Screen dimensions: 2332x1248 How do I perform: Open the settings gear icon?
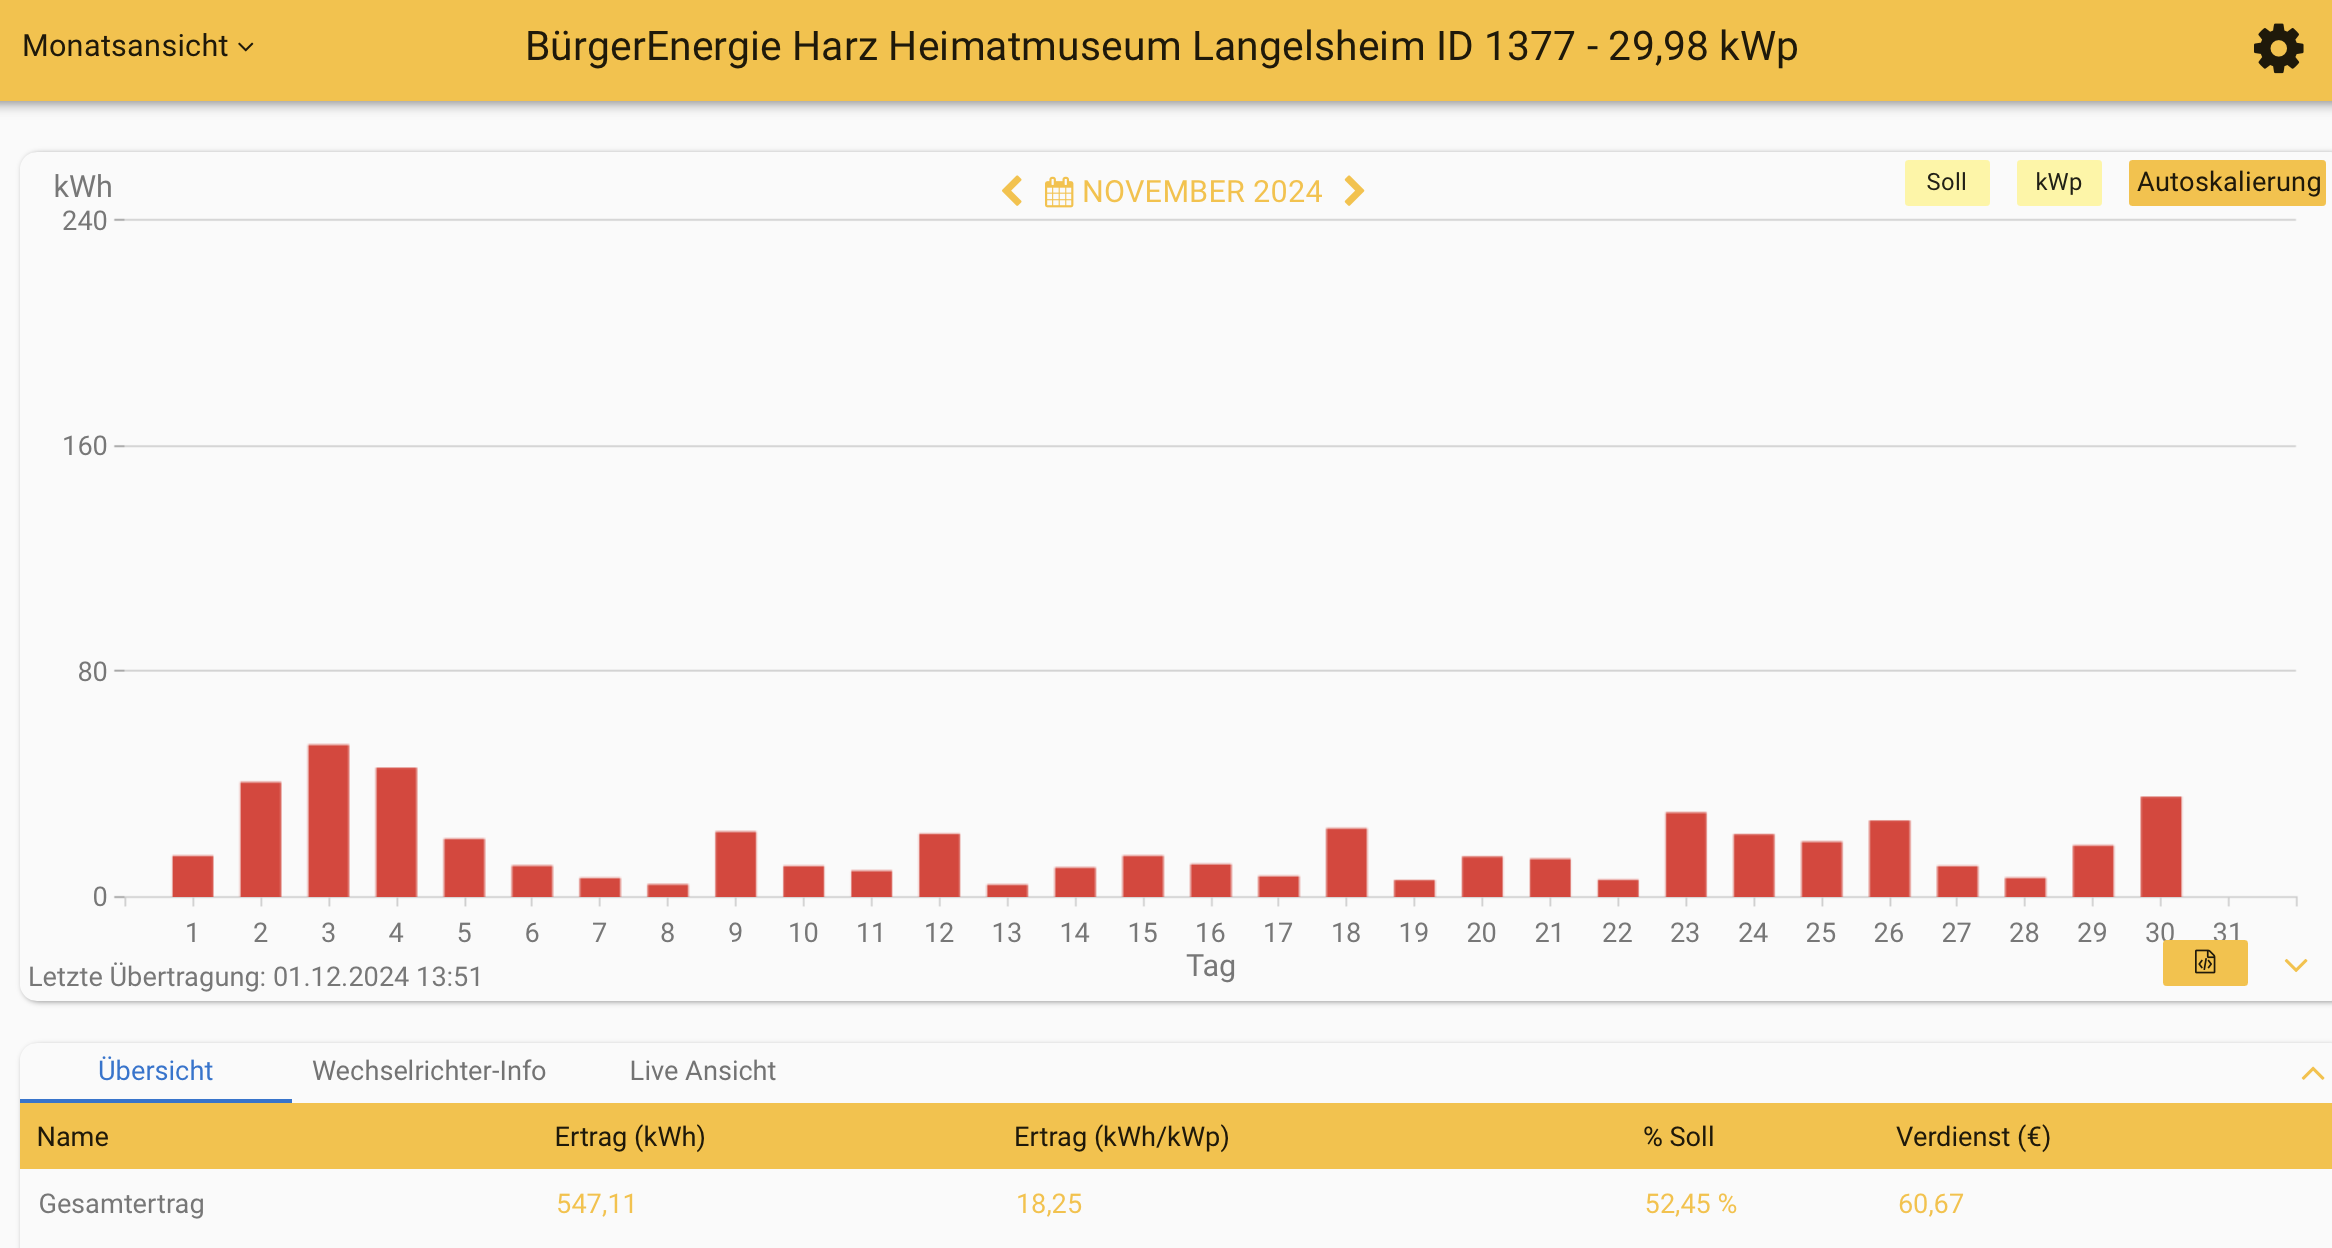point(2279,48)
